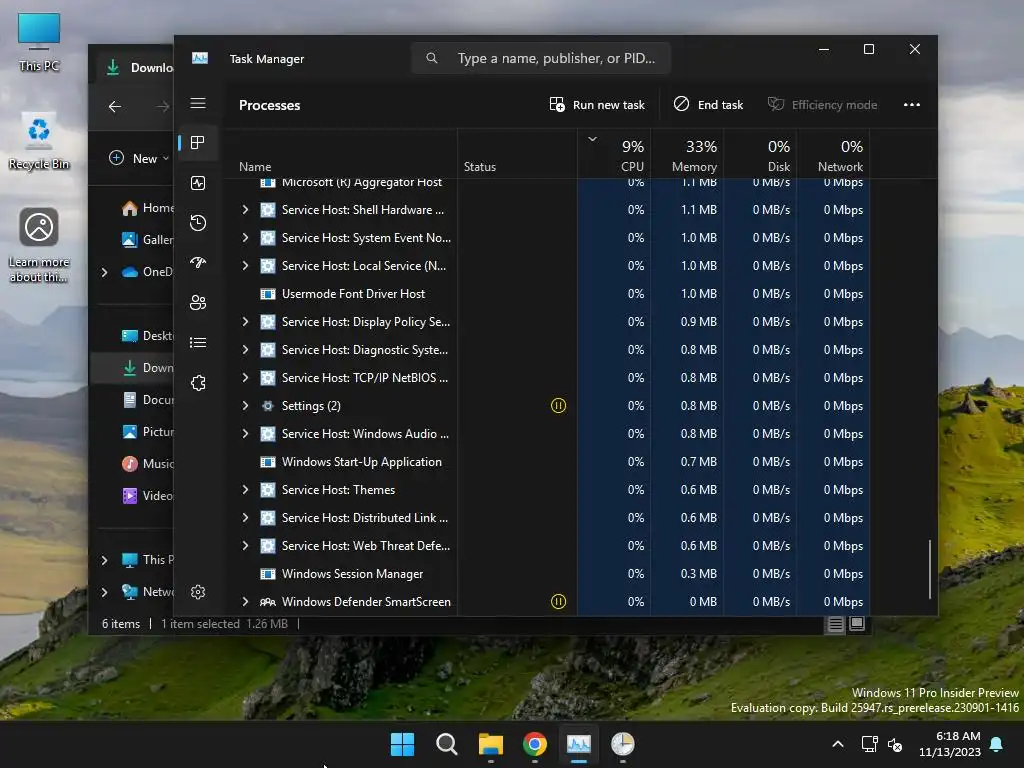Open the Startup apps icon in sidebar

(x=198, y=263)
